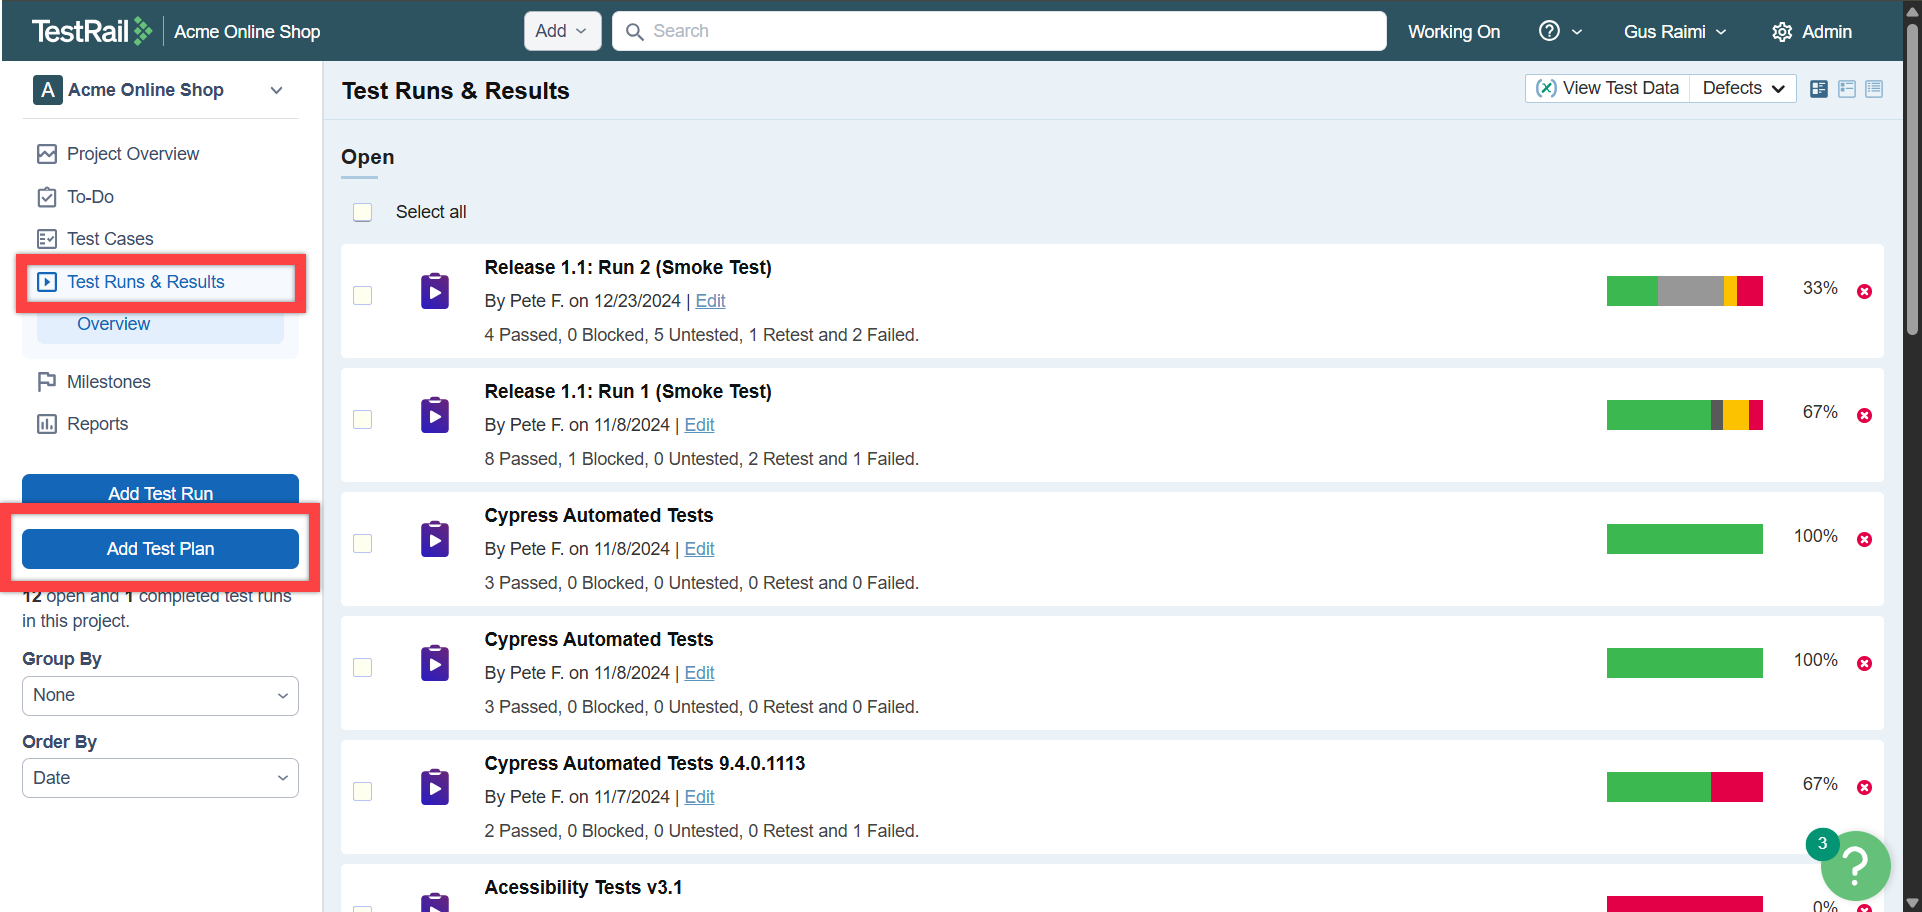The width and height of the screenshot is (1922, 912).
Task: Open the green floating help bubble
Action: tap(1855, 865)
